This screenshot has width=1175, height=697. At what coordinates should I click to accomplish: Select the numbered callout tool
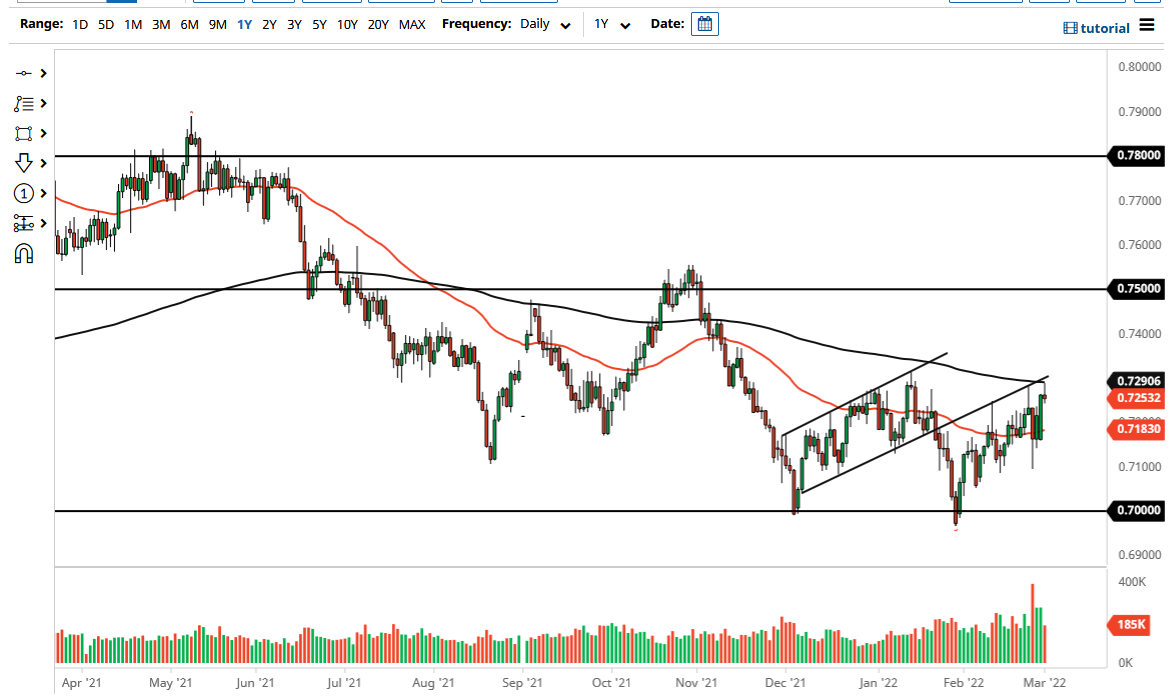[23, 193]
